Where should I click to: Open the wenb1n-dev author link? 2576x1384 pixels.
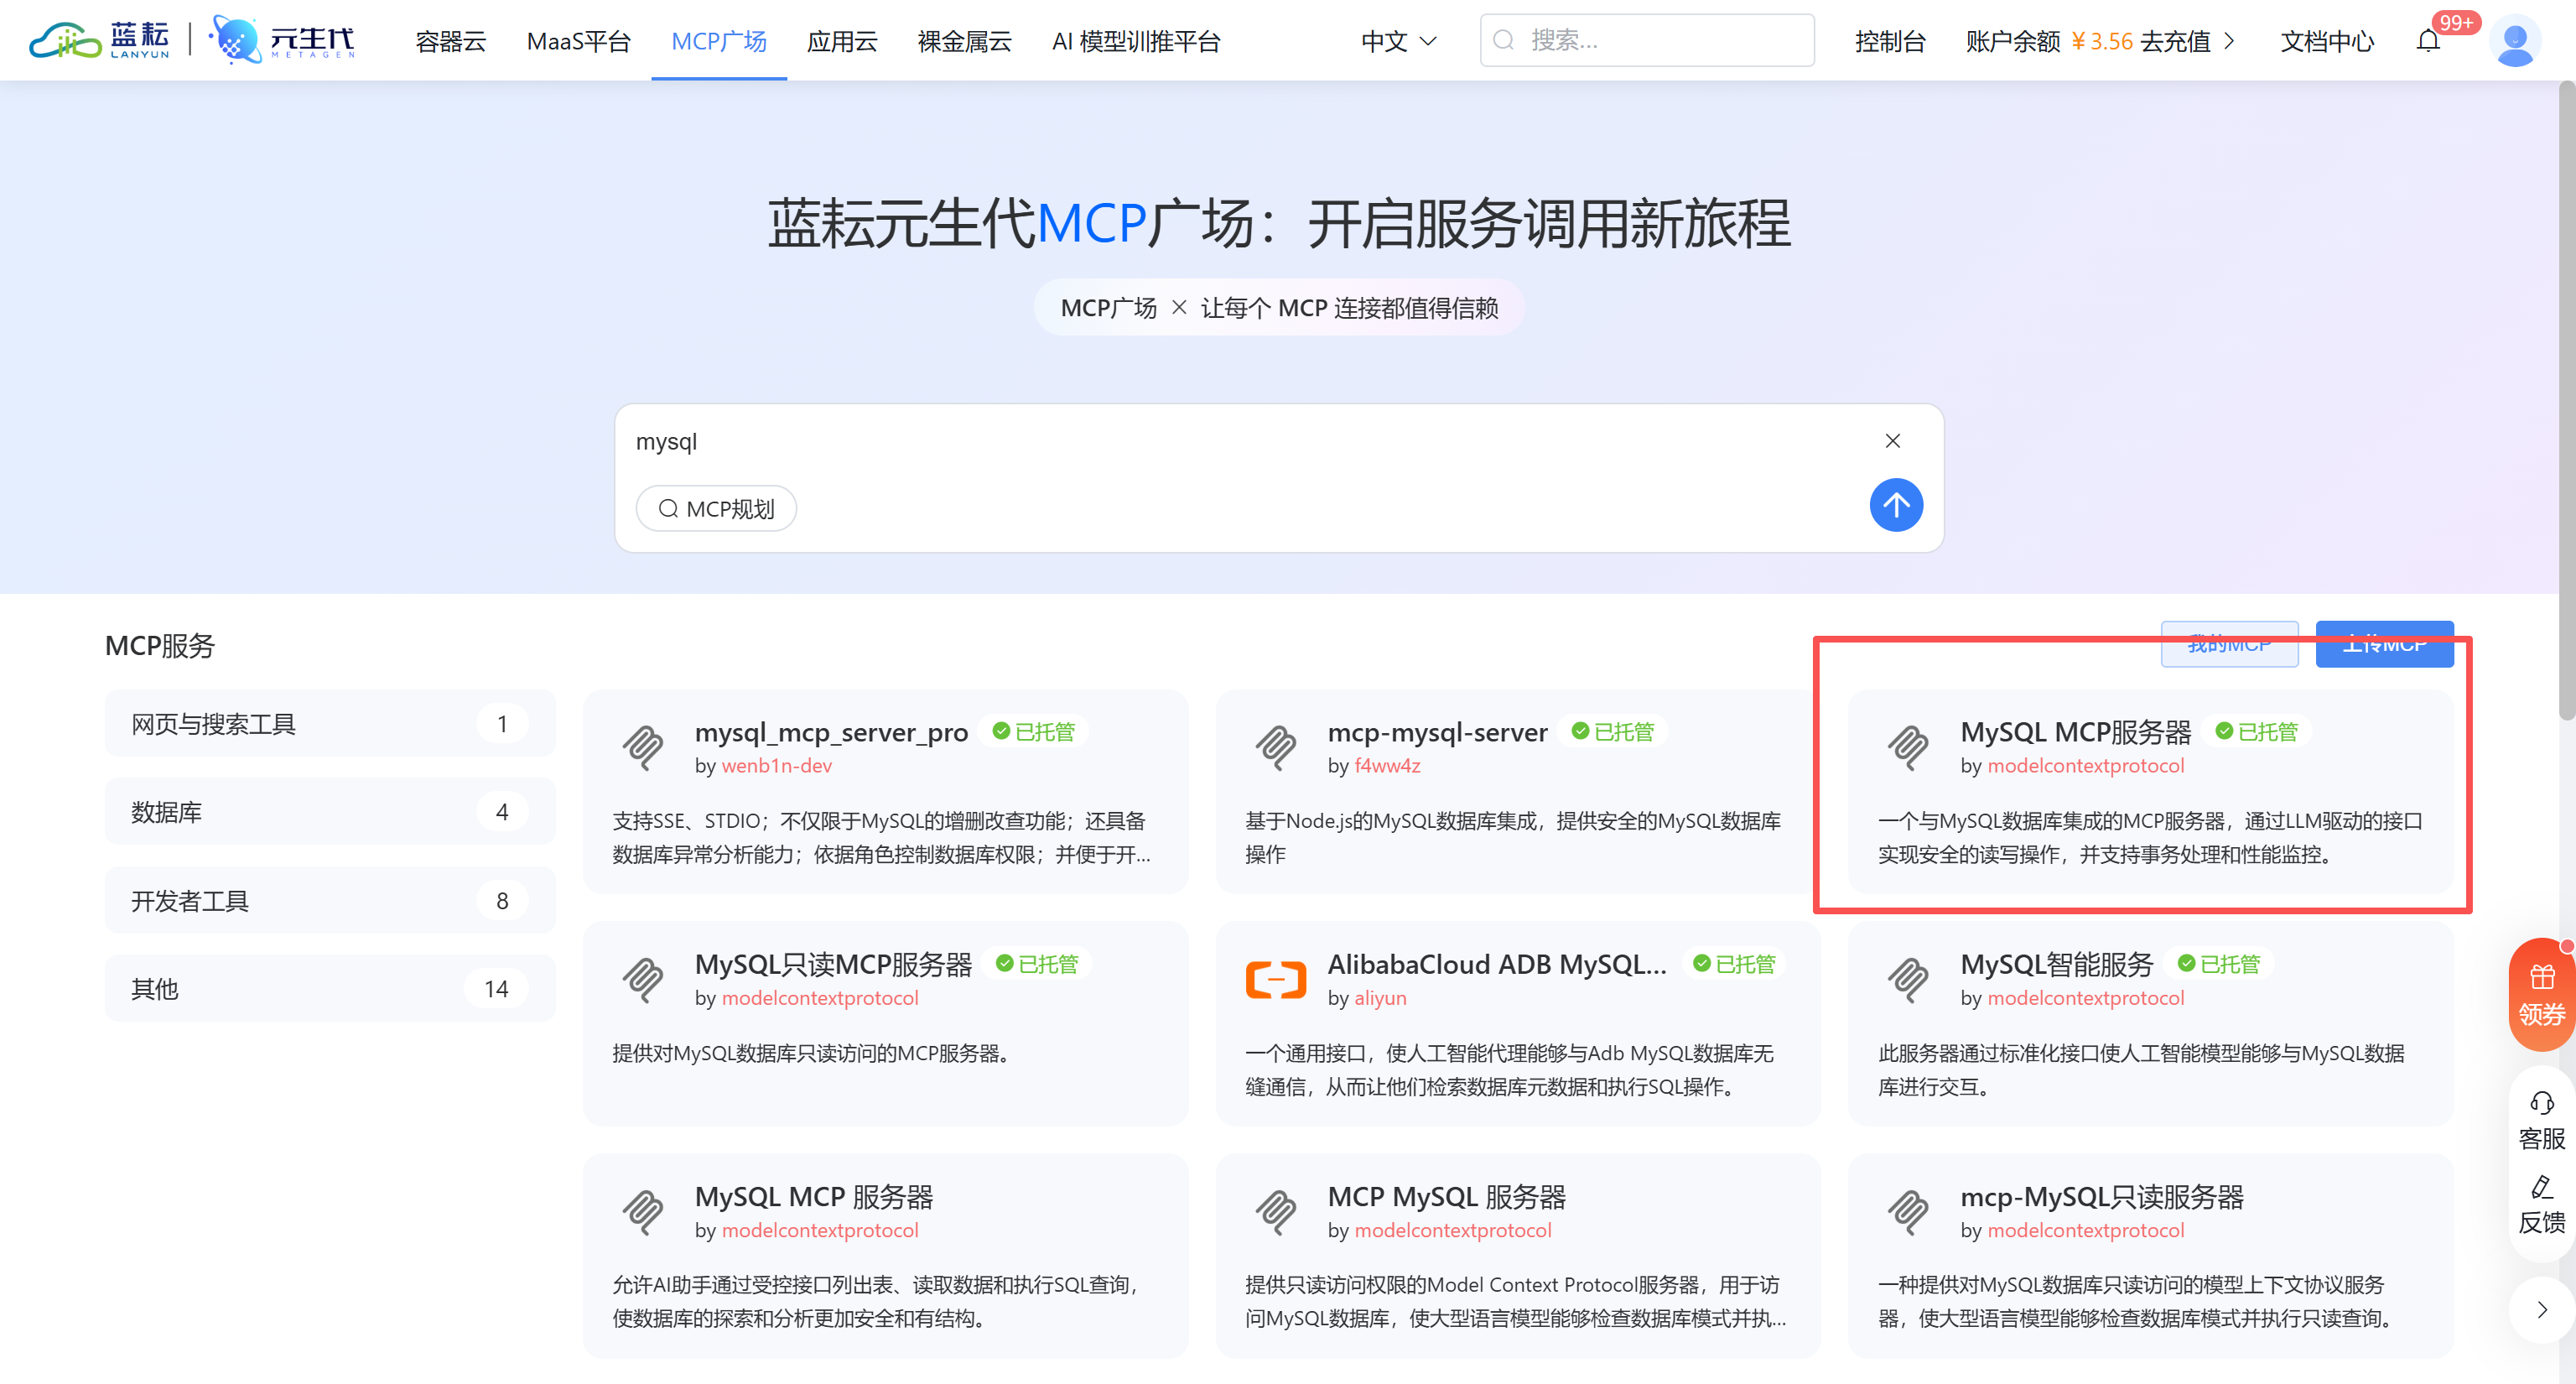pos(776,765)
